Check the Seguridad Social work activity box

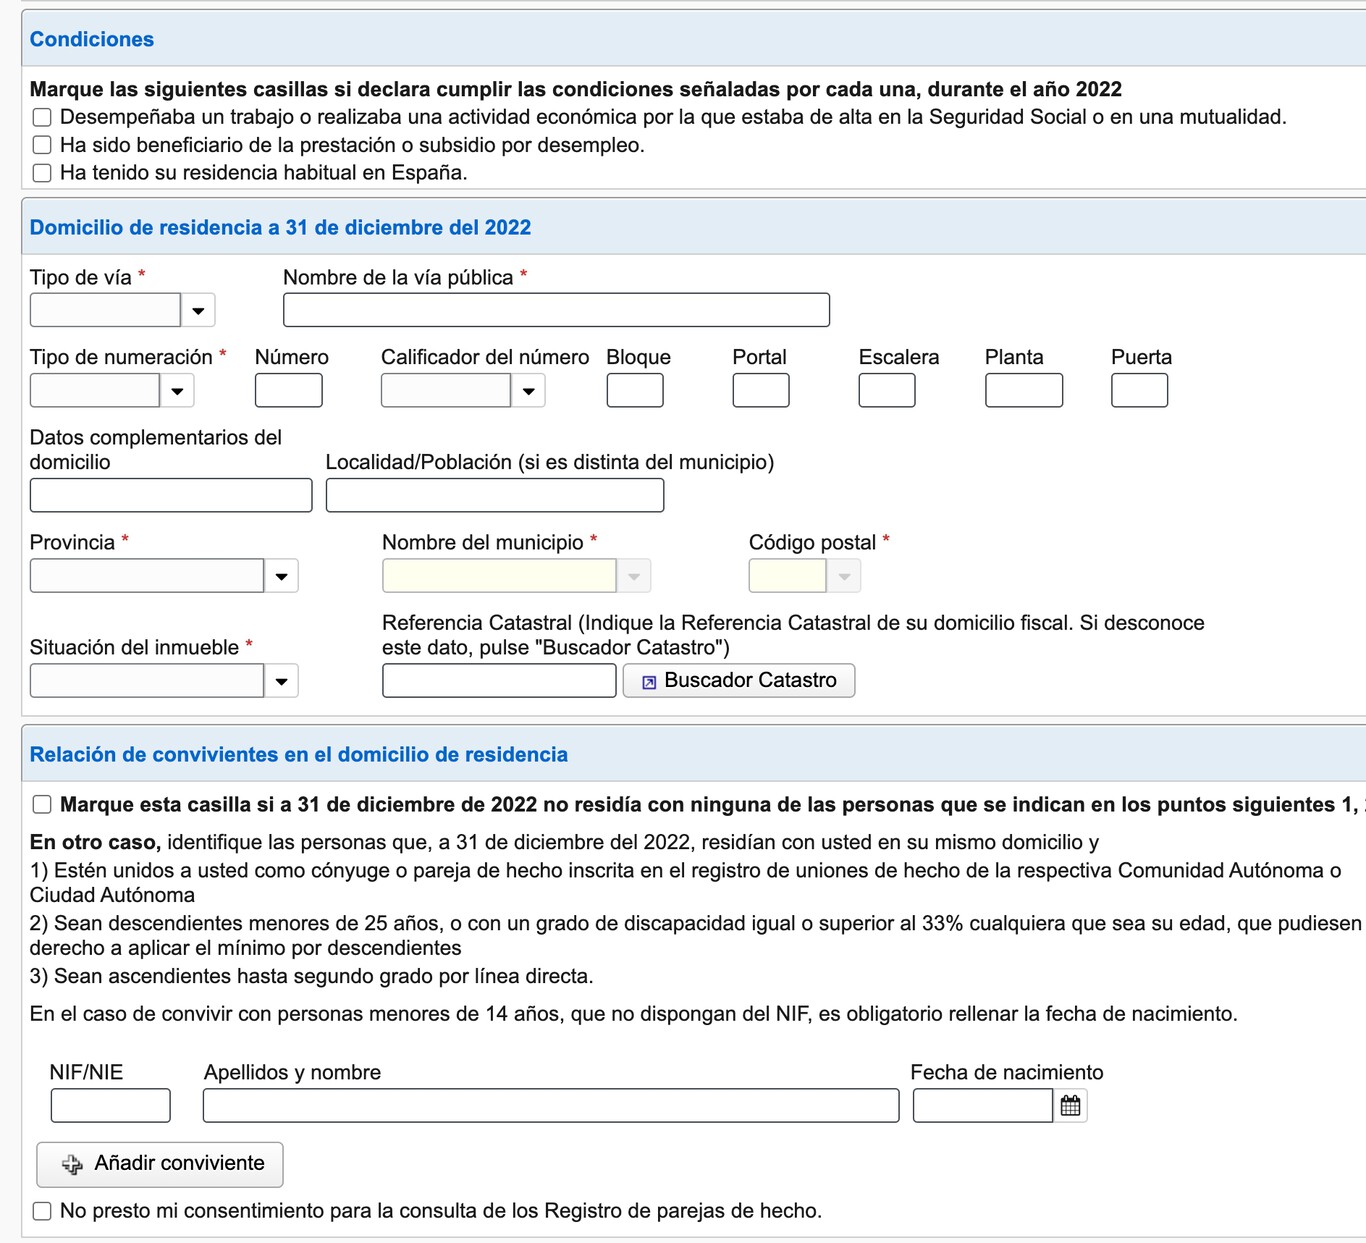pos(42,118)
